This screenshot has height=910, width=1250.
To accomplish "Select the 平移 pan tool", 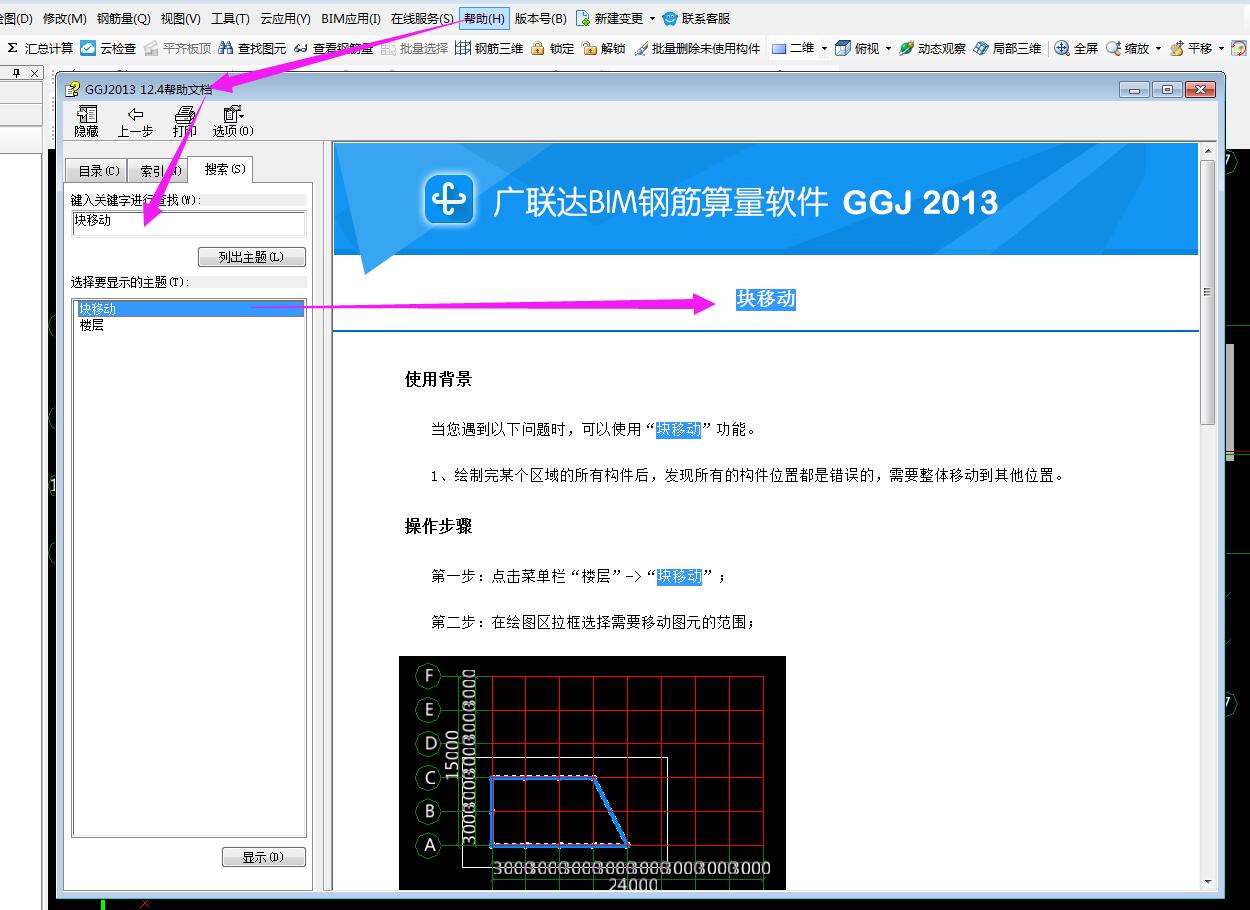I will click(1190, 48).
